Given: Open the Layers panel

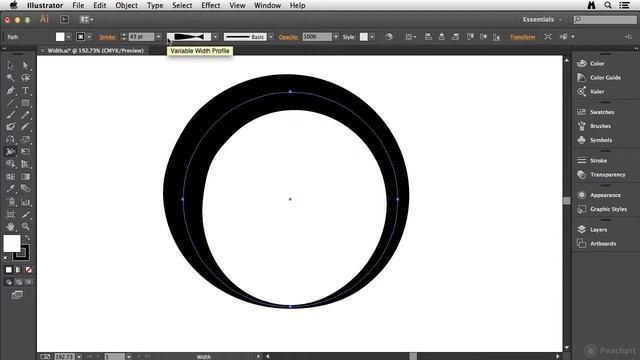Looking at the screenshot, I should pyautogui.click(x=598, y=229).
